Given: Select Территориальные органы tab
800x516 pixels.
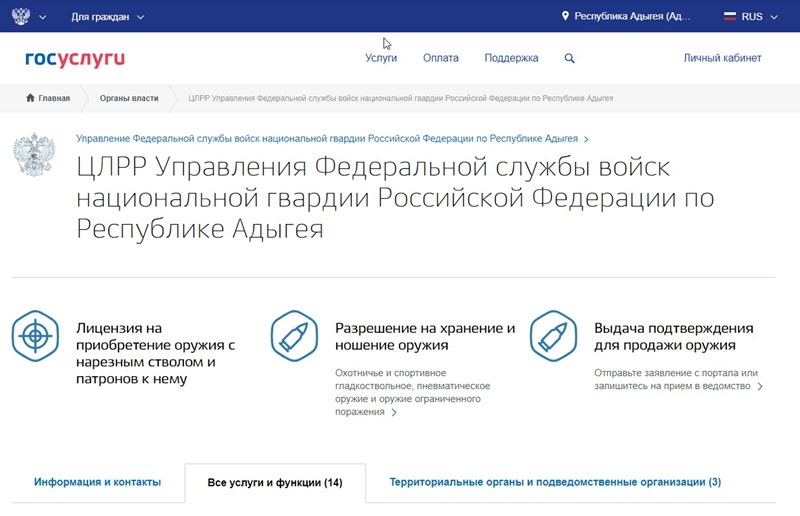Looking at the screenshot, I should click(555, 482).
